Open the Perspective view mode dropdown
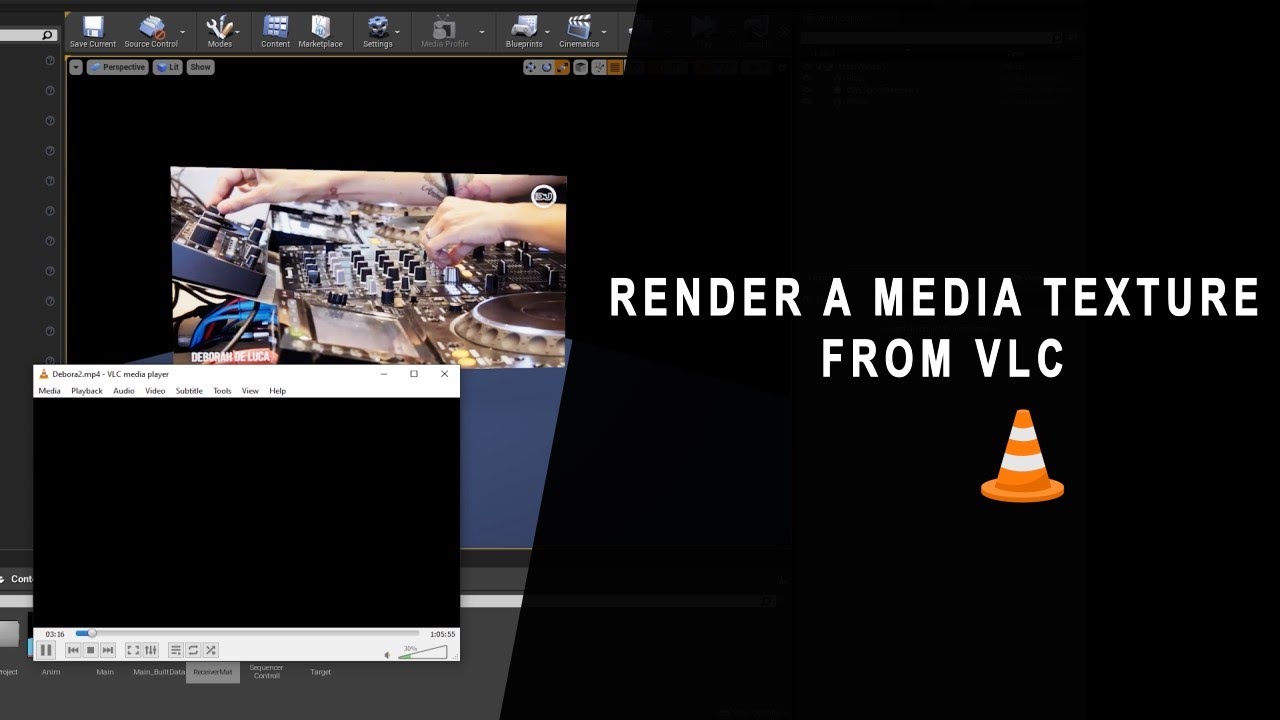The width and height of the screenshot is (1280, 720). (x=117, y=67)
